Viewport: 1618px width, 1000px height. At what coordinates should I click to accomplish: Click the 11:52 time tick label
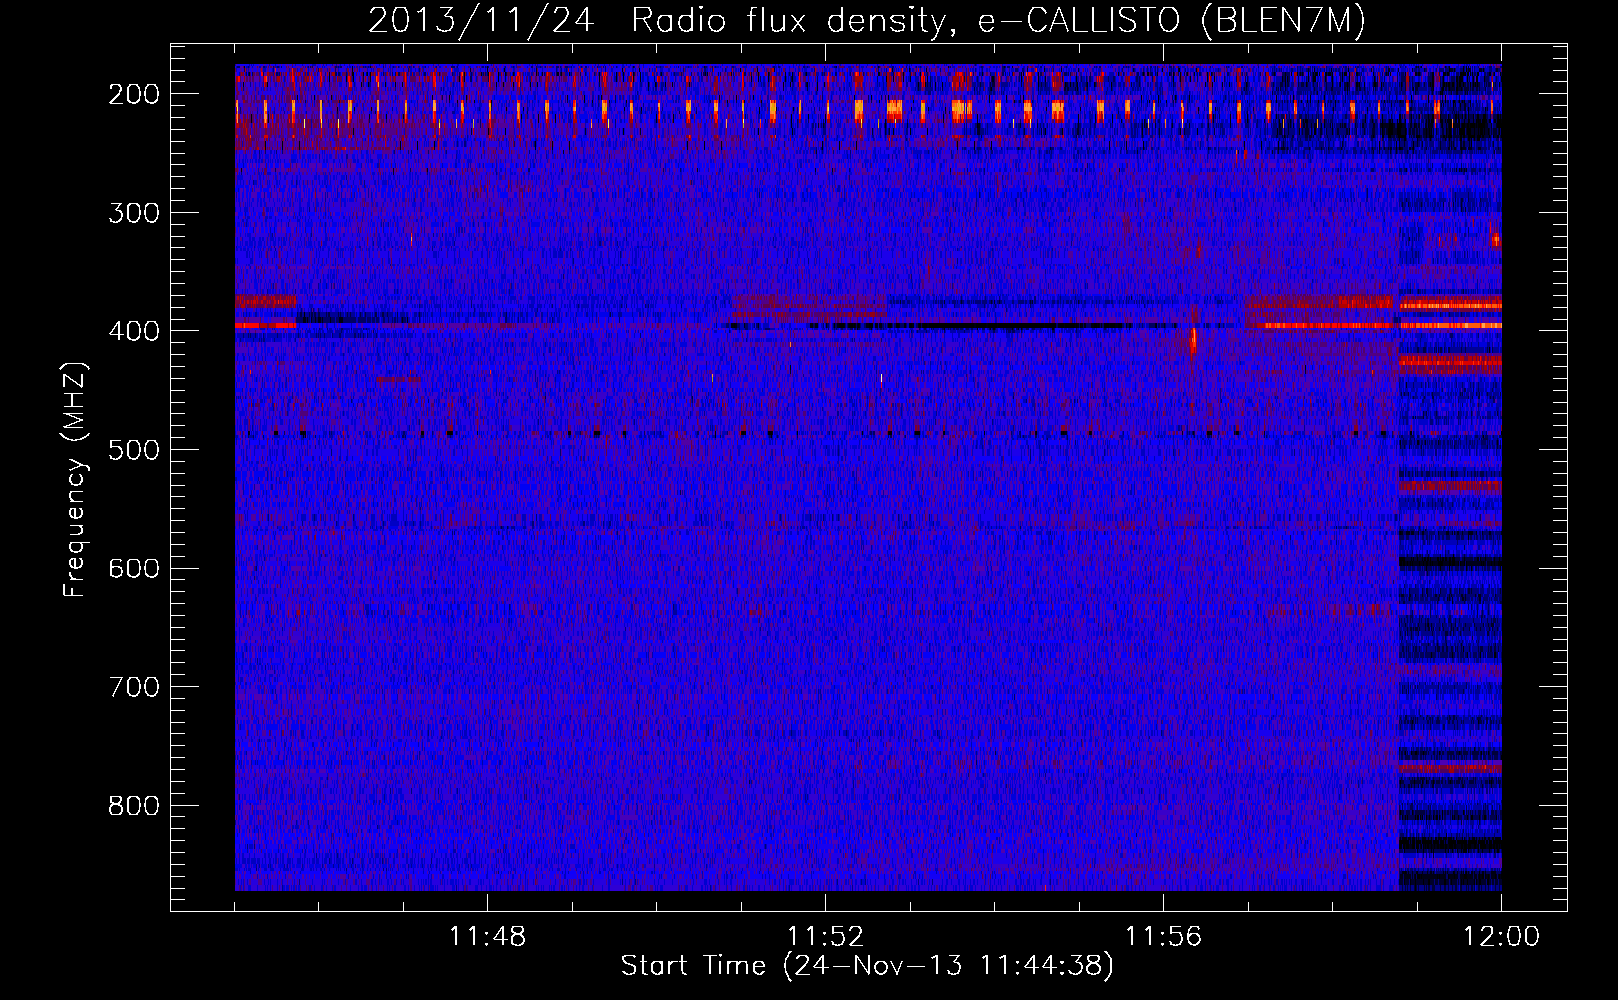point(825,937)
